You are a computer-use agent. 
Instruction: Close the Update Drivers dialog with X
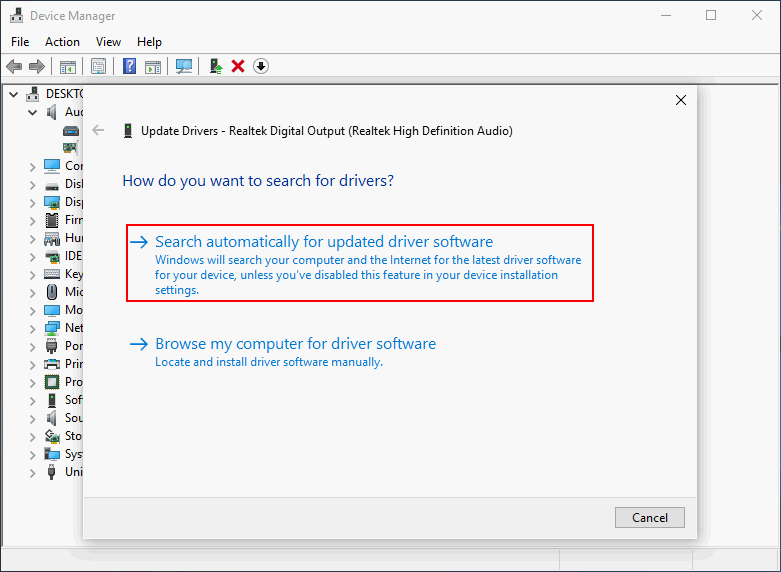click(x=681, y=100)
